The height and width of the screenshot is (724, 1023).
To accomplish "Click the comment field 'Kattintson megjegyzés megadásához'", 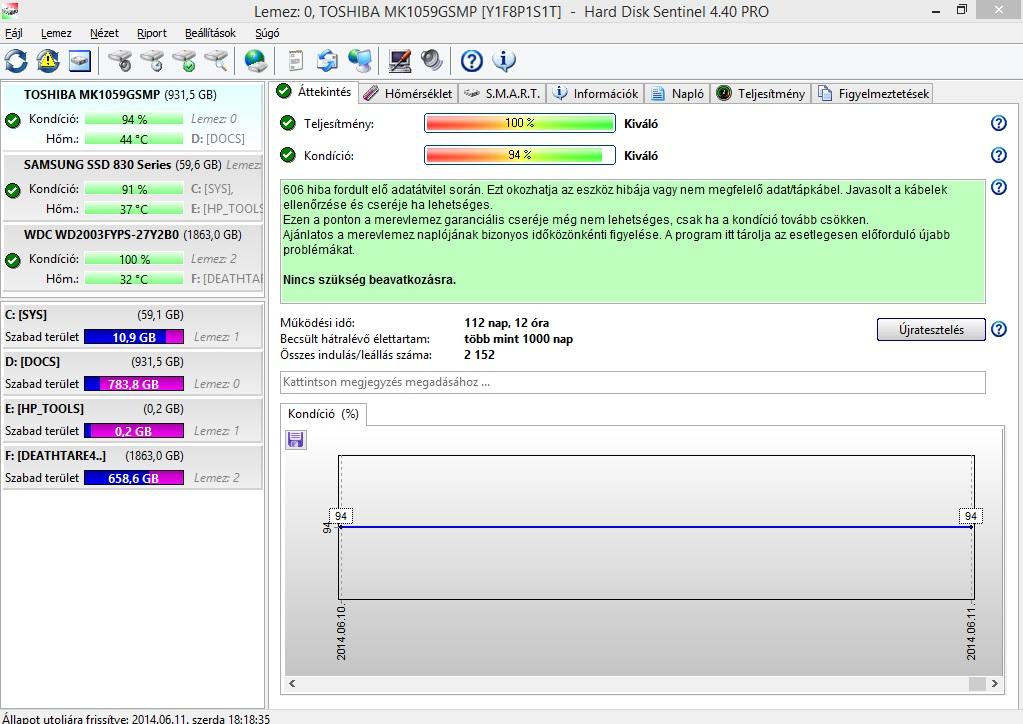I will coord(633,382).
